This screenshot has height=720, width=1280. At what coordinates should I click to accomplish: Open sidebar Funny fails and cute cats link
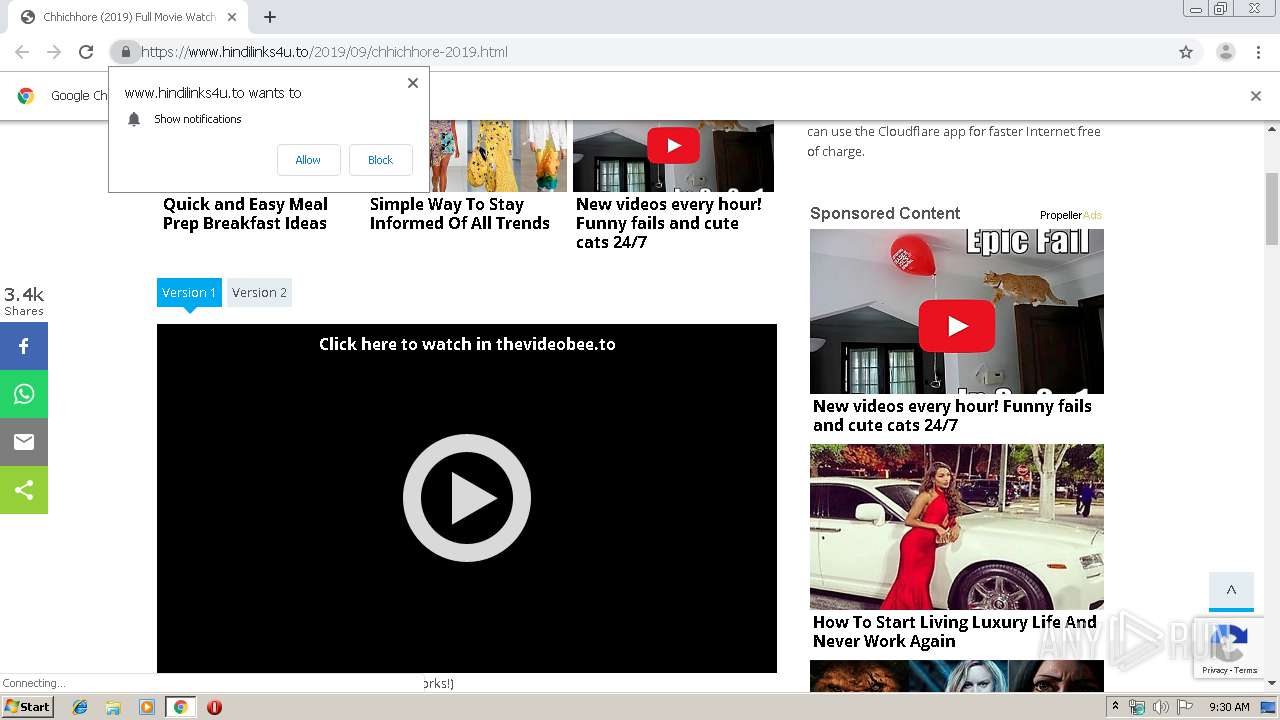click(952, 415)
